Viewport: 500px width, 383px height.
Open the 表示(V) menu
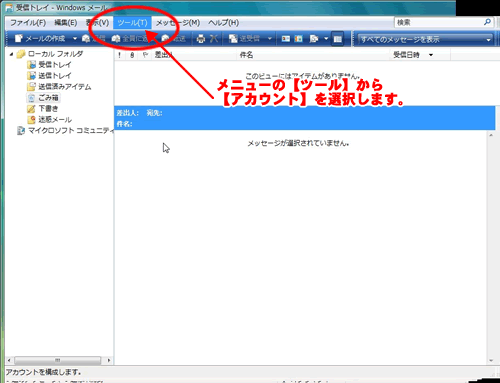pos(98,23)
